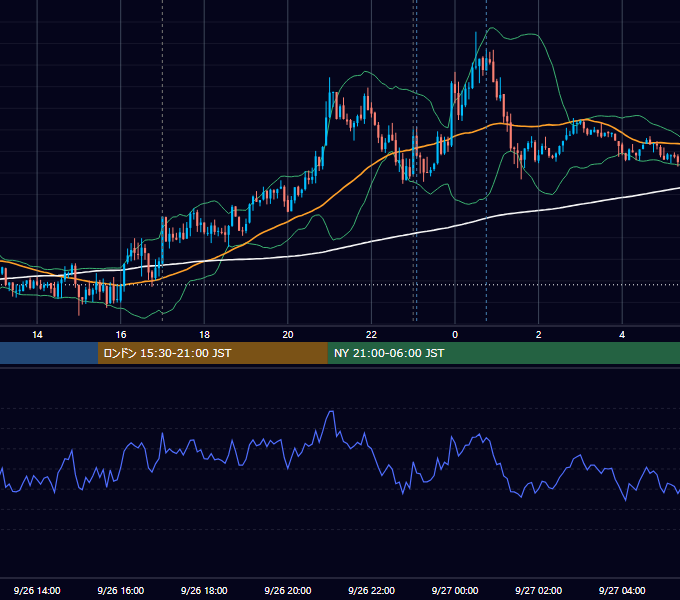
Task: Click the 9/26 16:00 date label
Action: [121, 590]
